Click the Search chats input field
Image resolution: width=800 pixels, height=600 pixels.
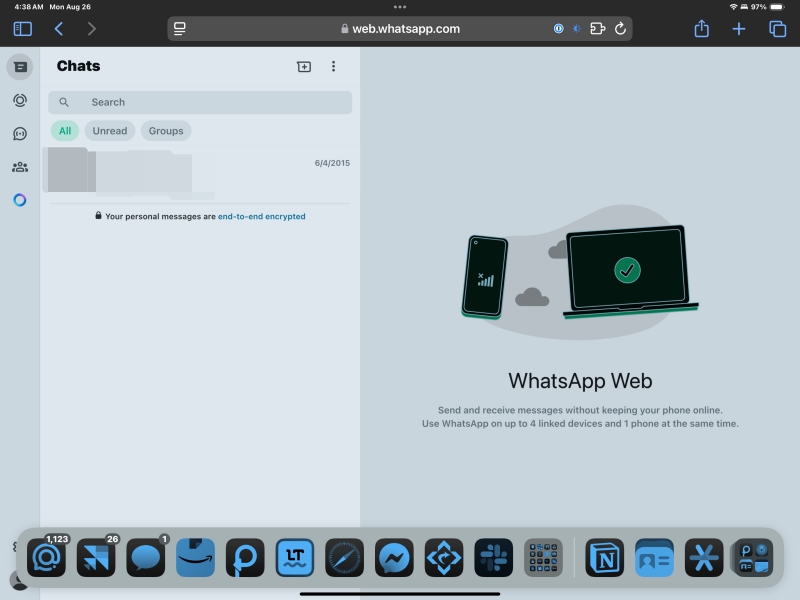tap(199, 102)
